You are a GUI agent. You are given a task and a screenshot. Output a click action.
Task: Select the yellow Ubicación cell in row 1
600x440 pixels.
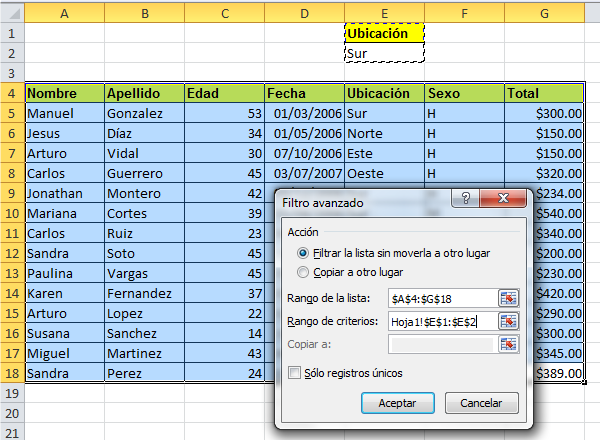coord(384,33)
